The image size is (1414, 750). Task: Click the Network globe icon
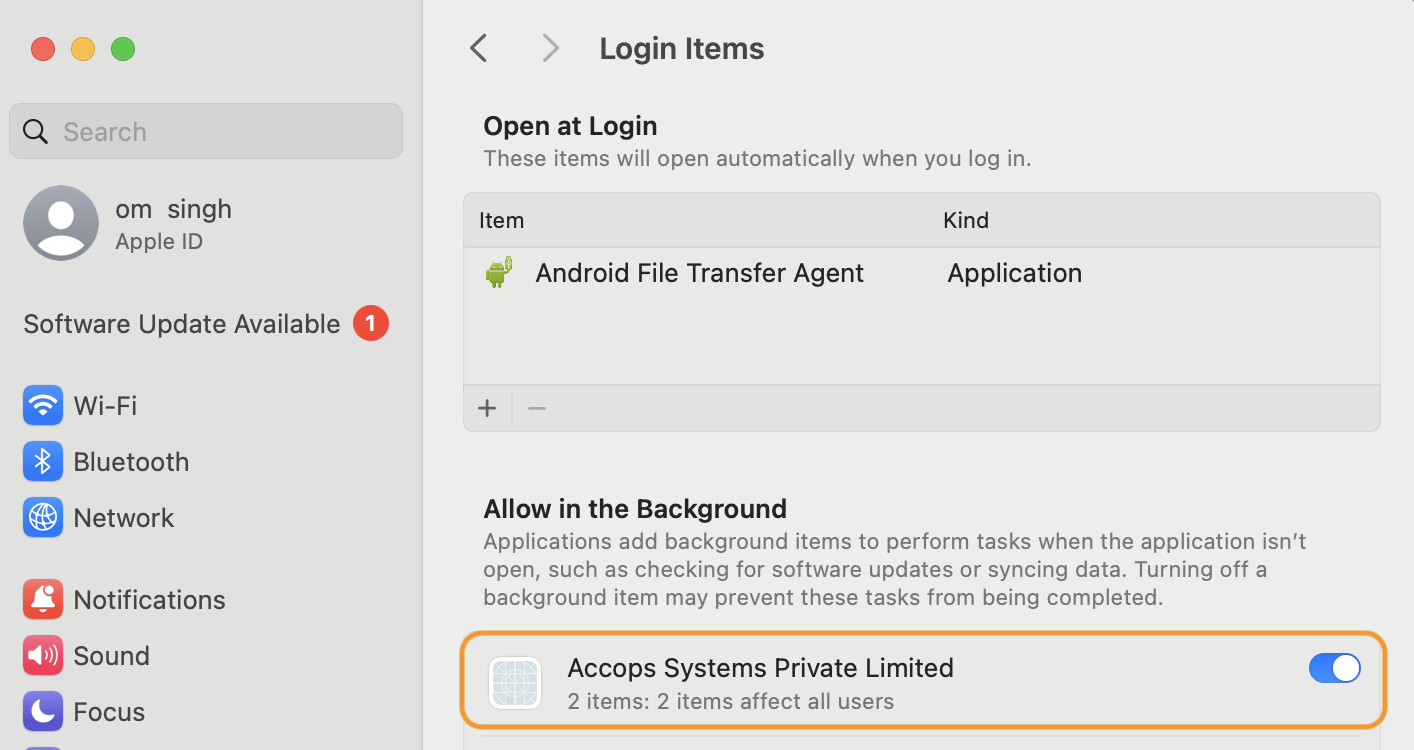(43, 518)
